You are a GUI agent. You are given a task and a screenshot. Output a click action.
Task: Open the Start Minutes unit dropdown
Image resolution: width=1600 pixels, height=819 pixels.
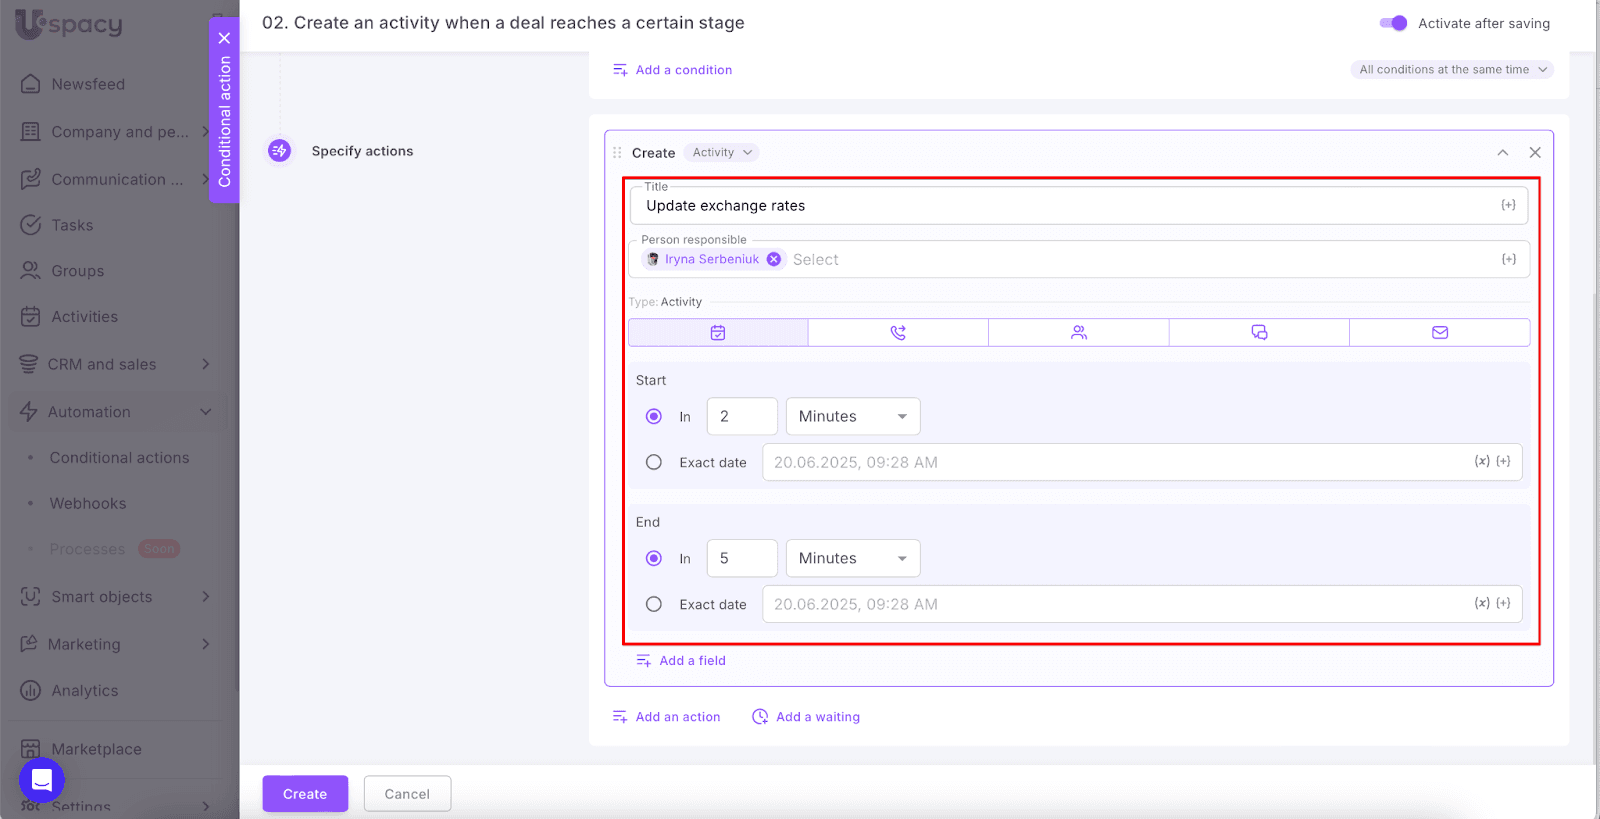click(853, 417)
